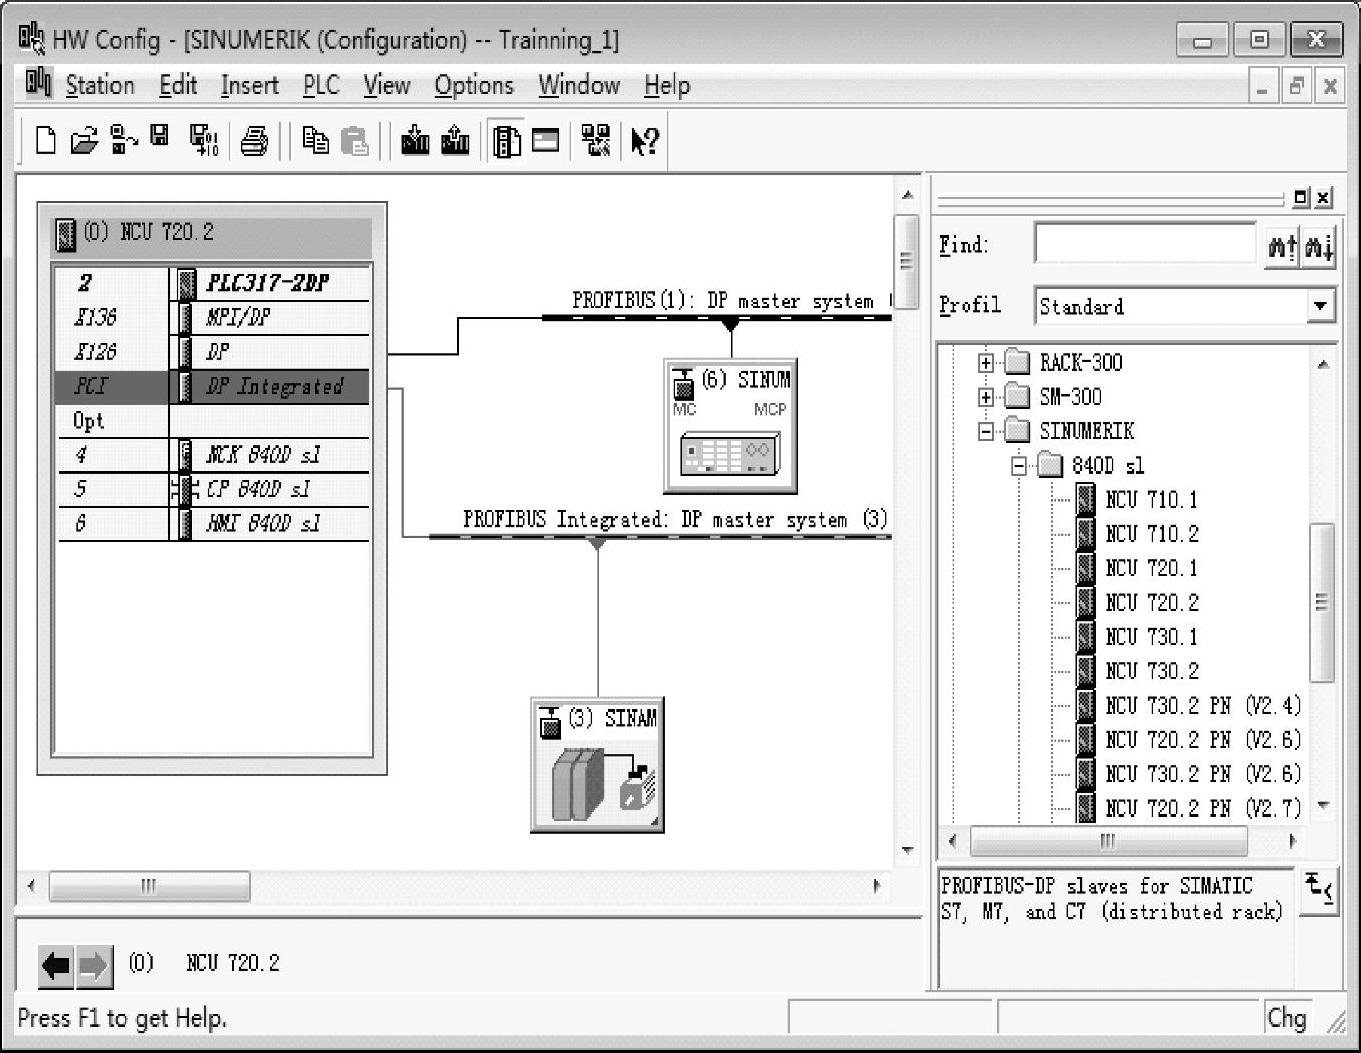Click the catalog tree vertical scrollbar thumb
Viewport: 1361px width, 1053px height.
click(1322, 603)
